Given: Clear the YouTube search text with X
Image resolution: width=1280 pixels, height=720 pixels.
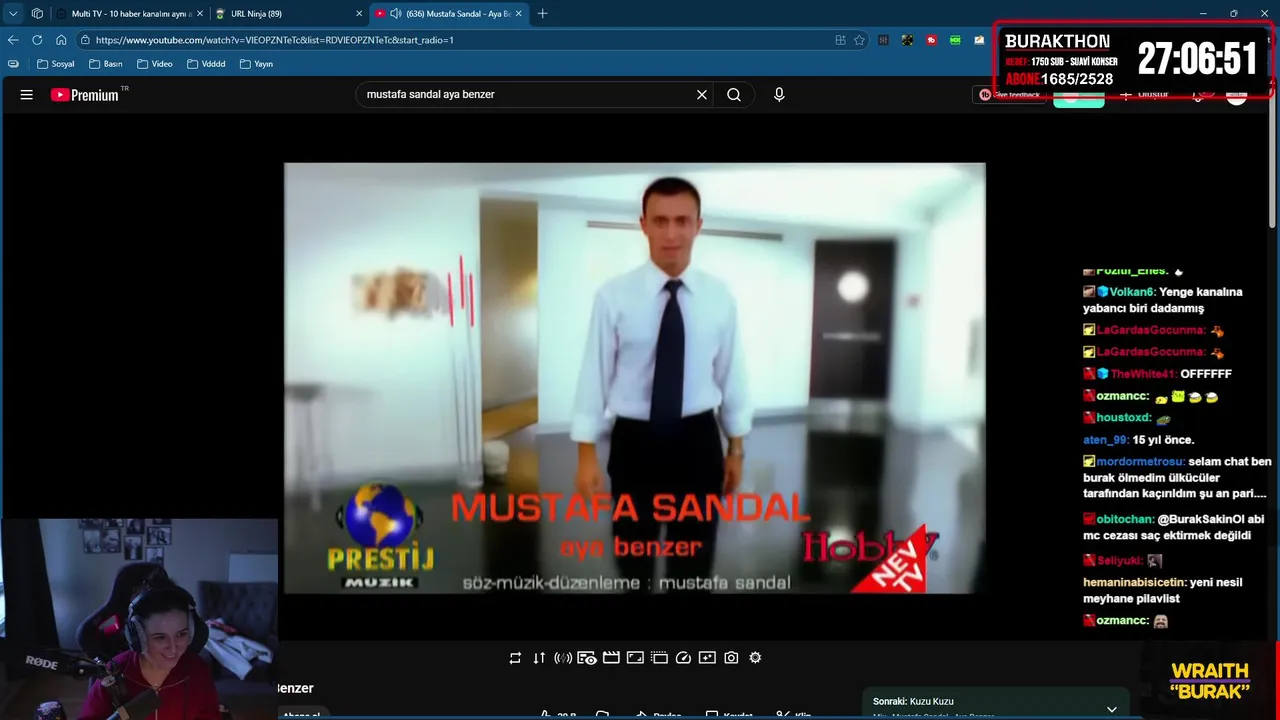Looking at the screenshot, I should pyautogui.click(x=702, y=95).
